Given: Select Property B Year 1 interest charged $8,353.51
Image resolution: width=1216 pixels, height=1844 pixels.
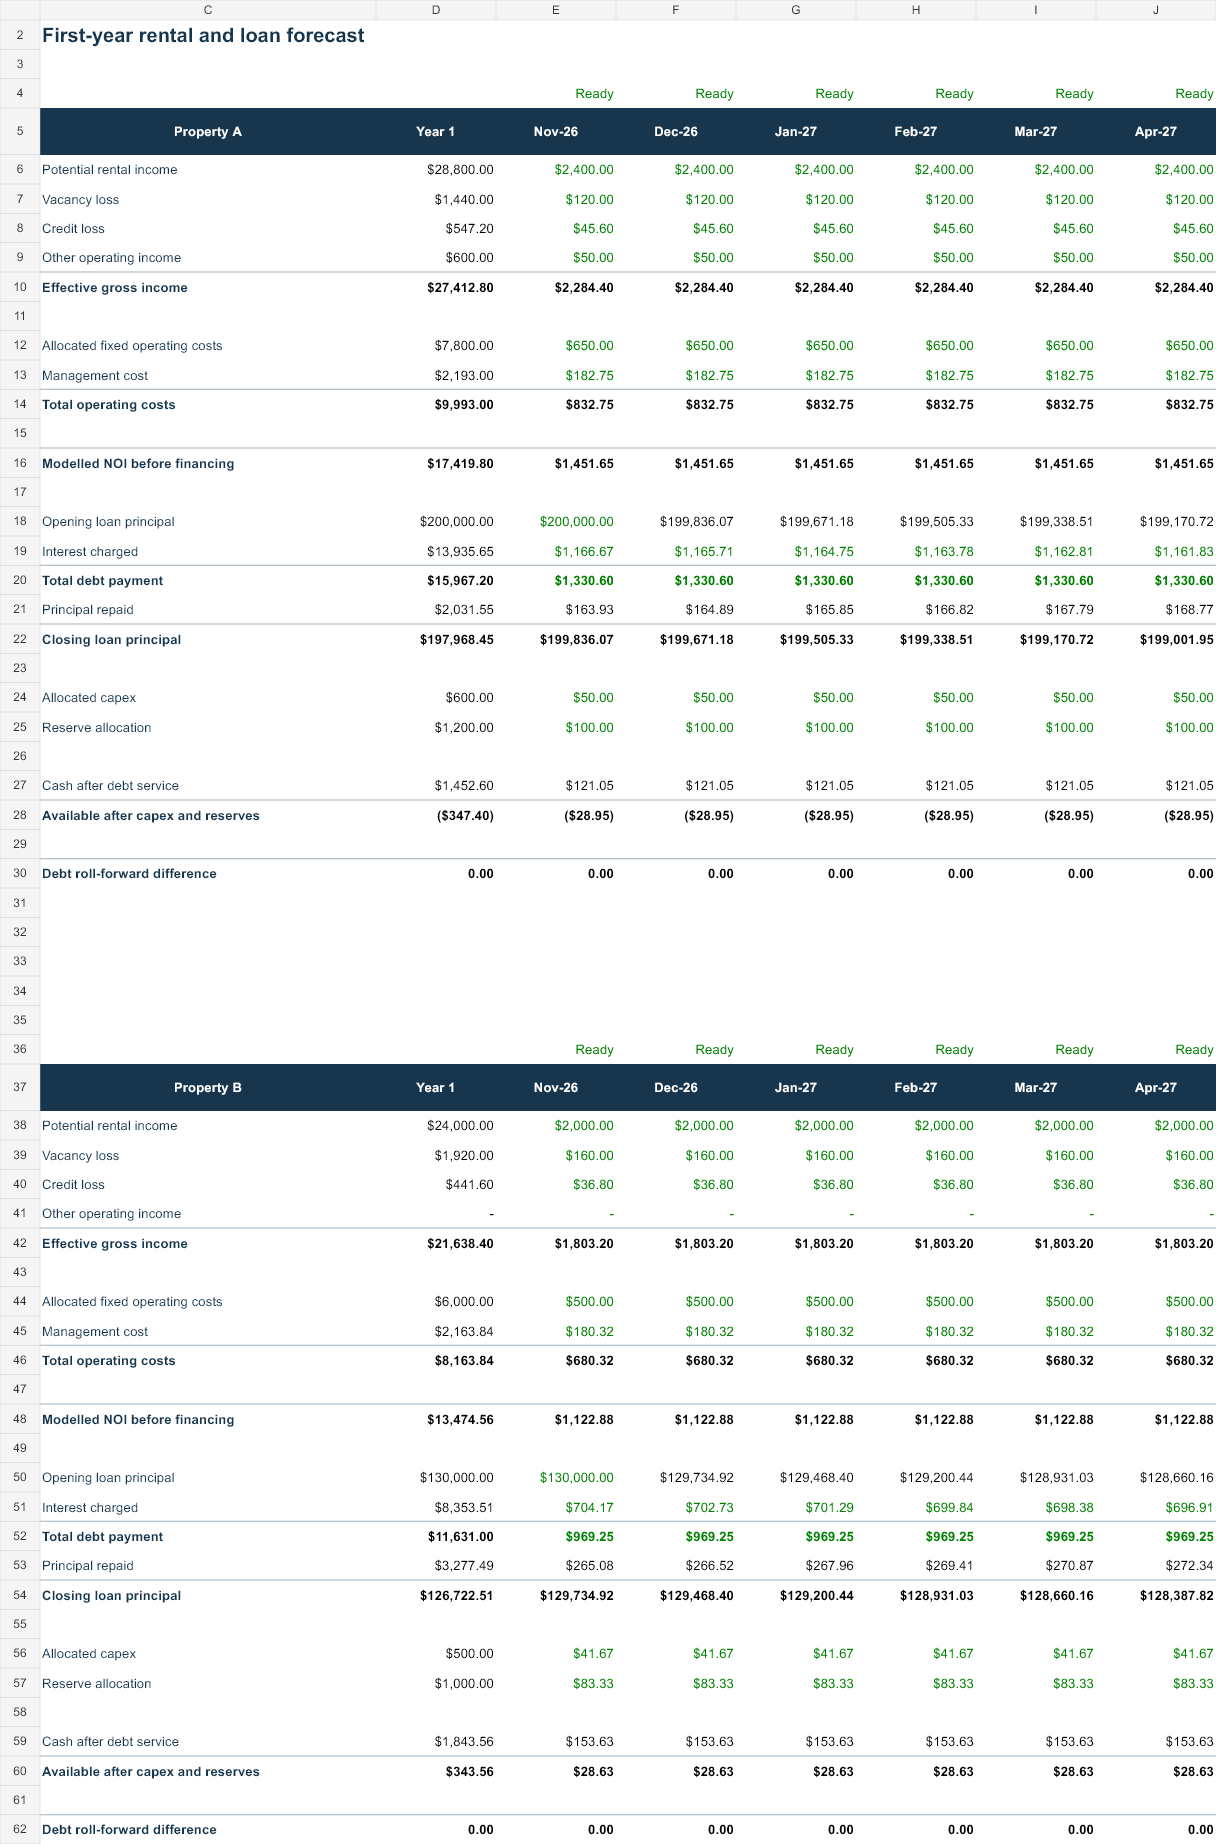Looking at the screenshot, I should (464, 1508).
